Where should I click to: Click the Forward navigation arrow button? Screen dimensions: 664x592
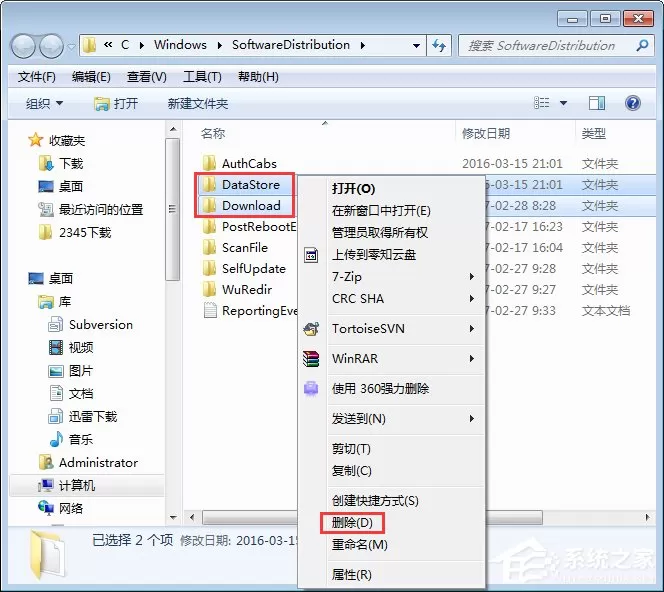point(51,45)
